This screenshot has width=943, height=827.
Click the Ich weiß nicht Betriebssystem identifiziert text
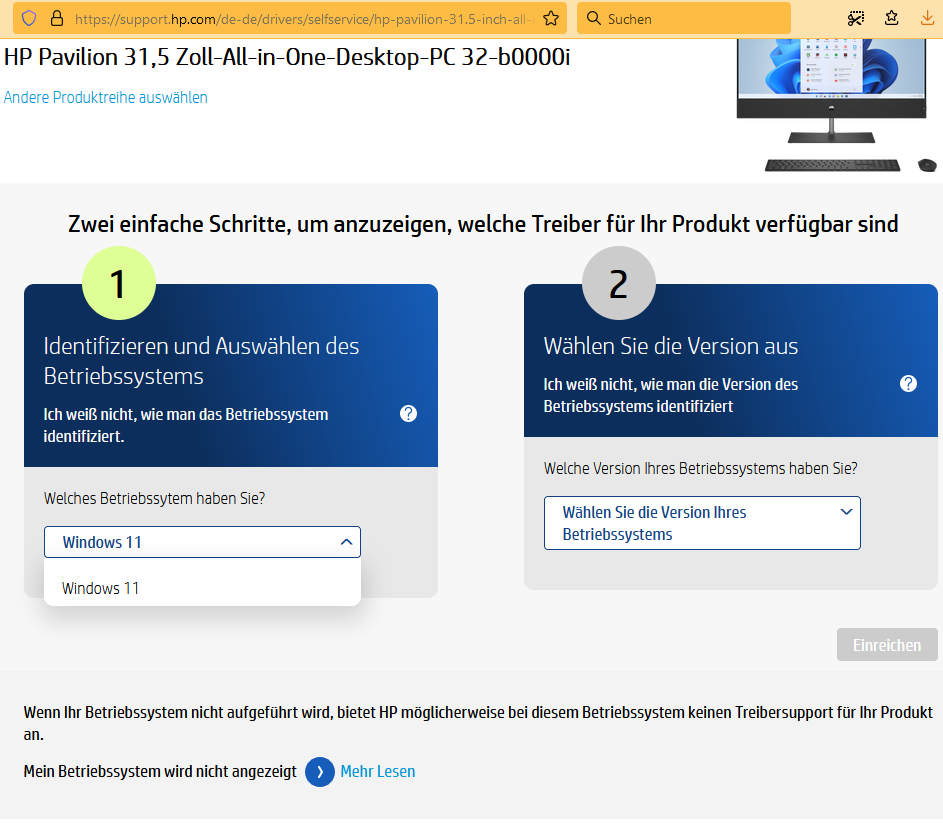click(186, 425)
